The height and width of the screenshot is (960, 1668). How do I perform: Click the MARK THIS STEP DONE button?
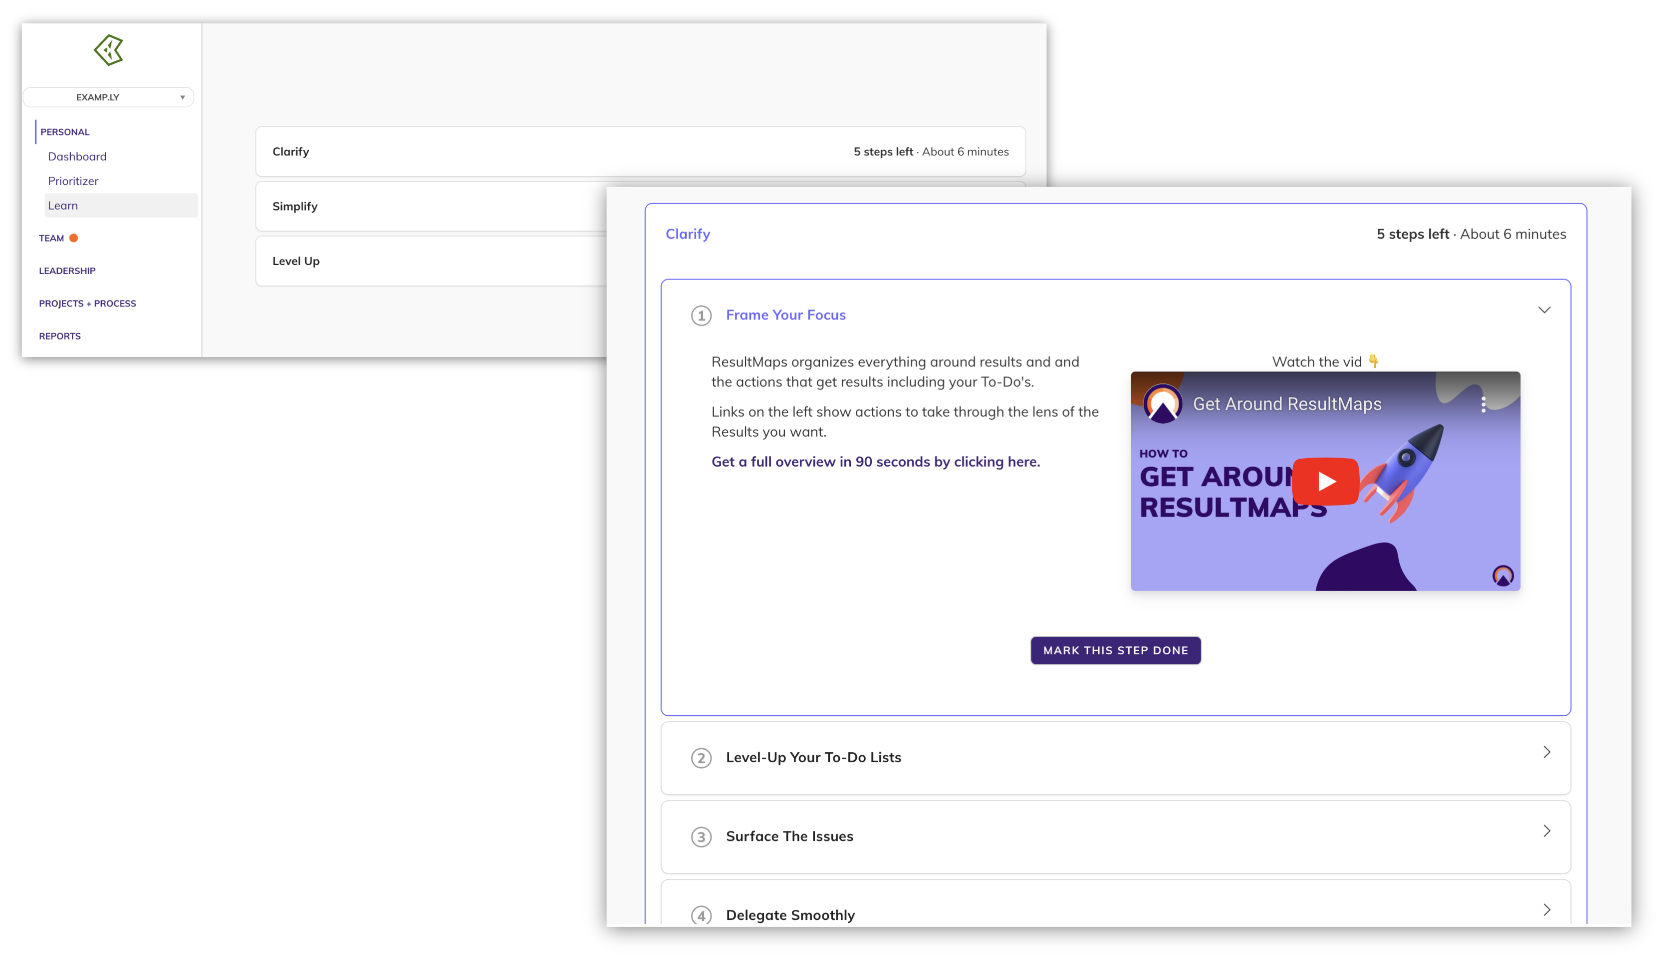click(1116, 650)
